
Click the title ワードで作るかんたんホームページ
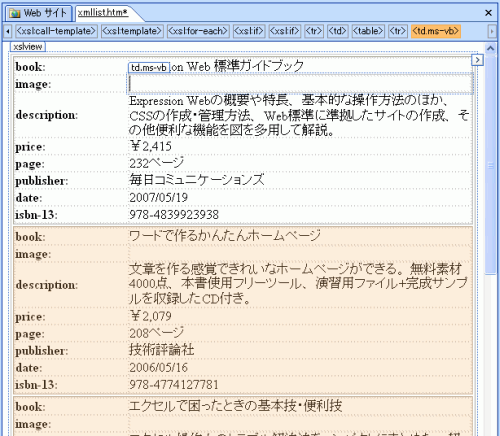225,236
